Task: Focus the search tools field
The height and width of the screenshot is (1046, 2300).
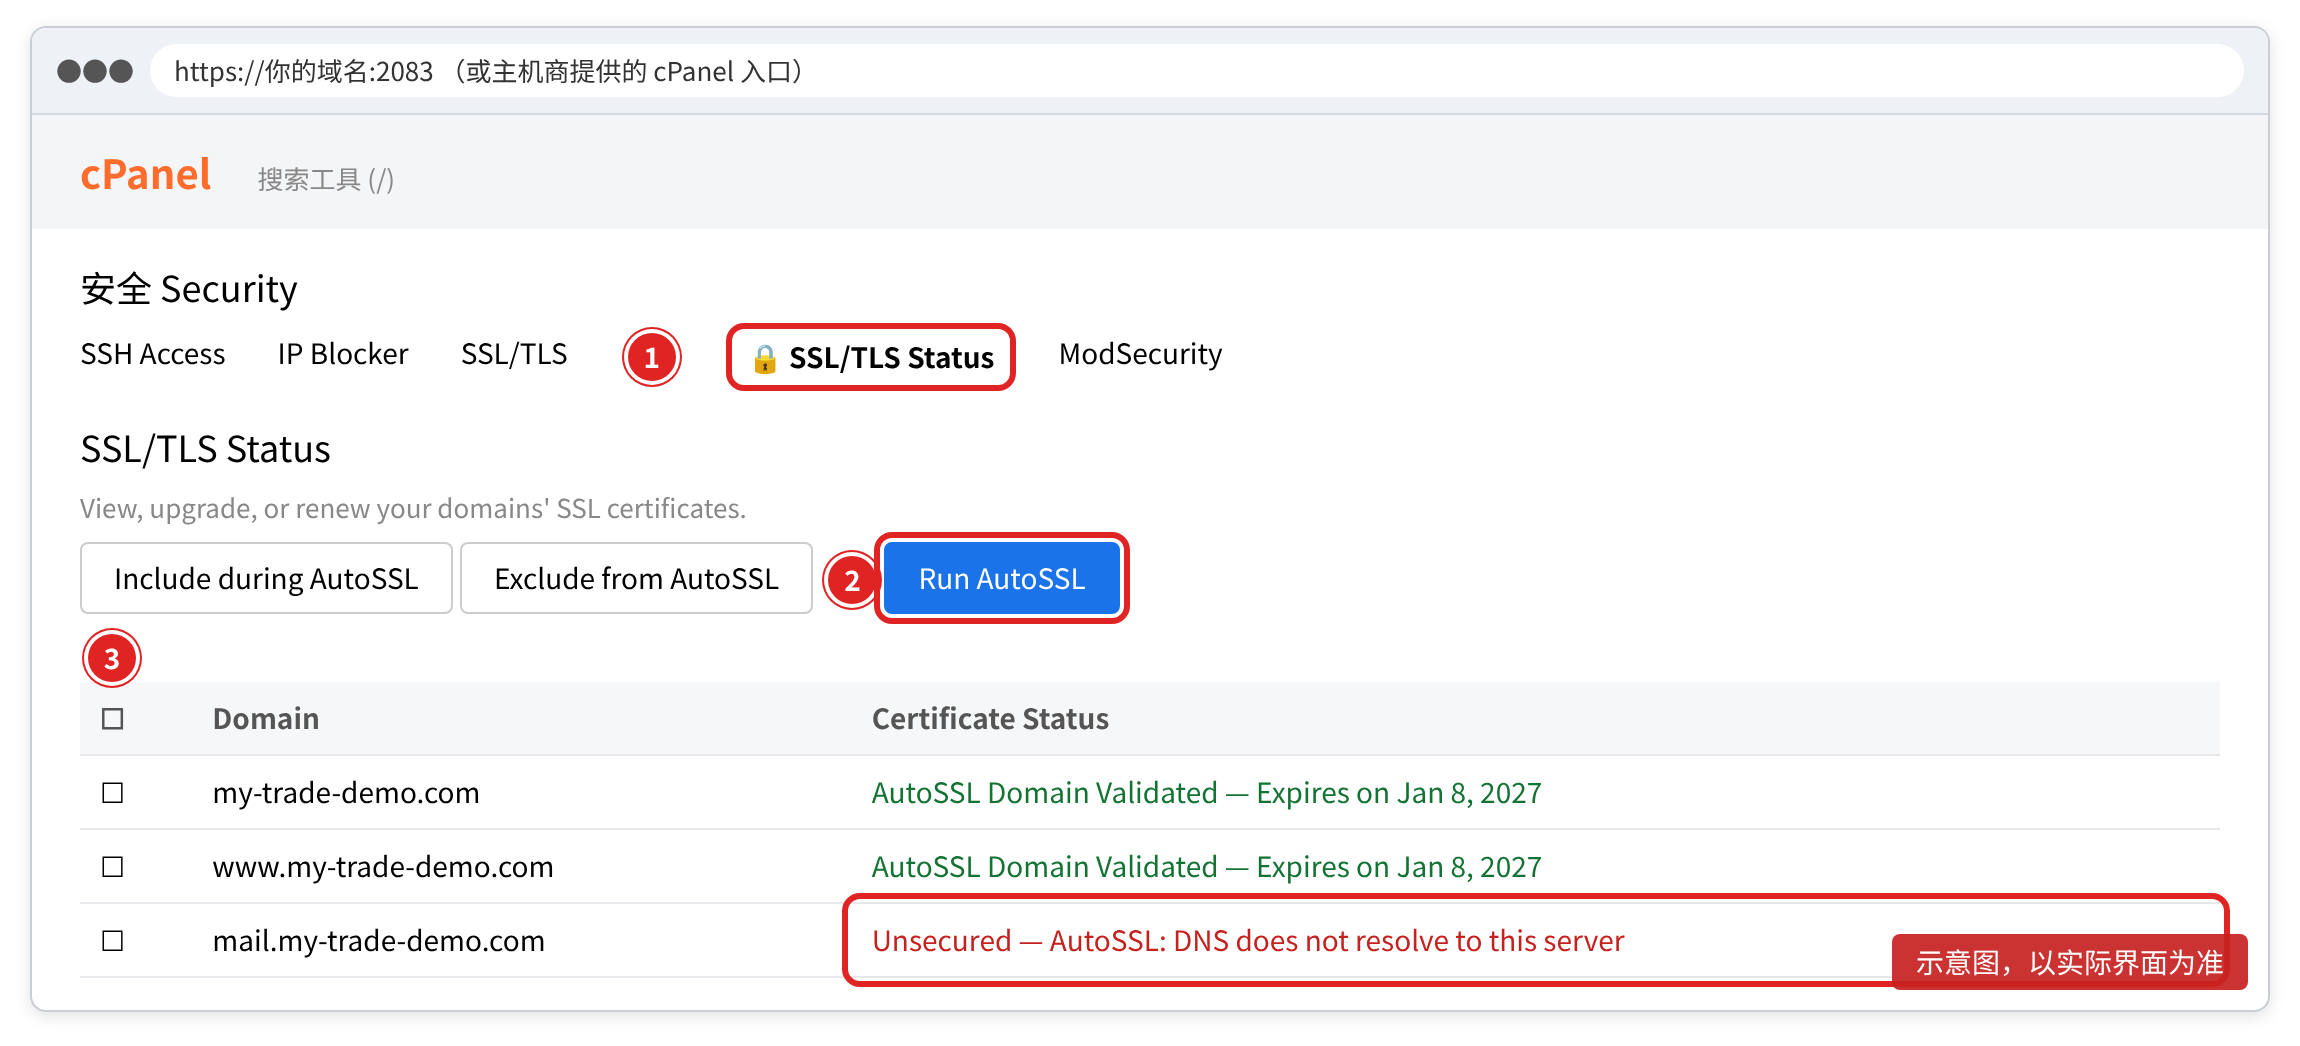Action: pyautogui.click(x=326, y=179)
